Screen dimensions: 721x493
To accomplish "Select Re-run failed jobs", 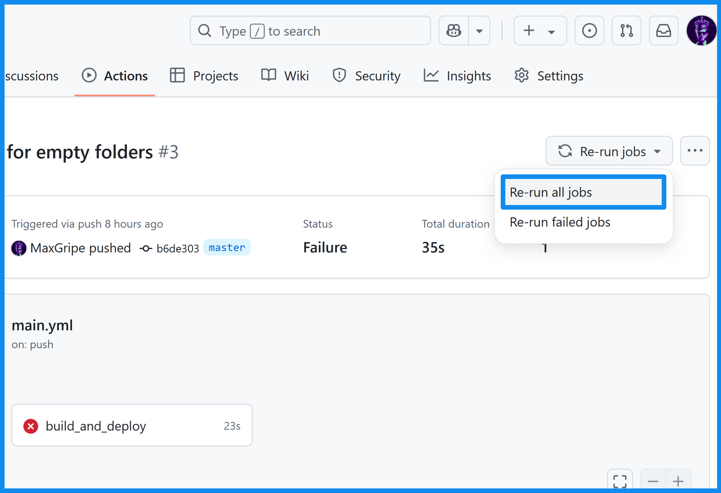I will coord(560,222).
